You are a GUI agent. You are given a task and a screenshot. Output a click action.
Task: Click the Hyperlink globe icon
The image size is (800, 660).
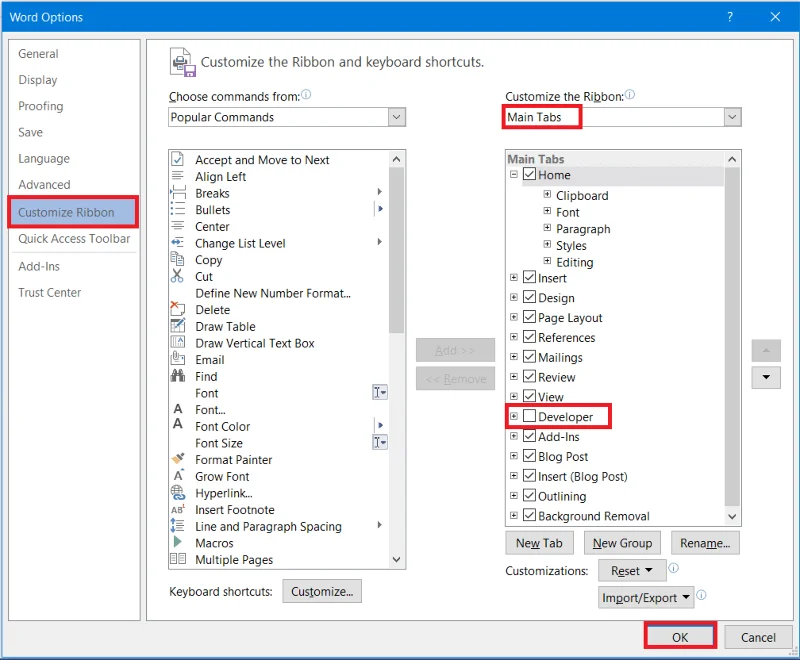[178, 492]
